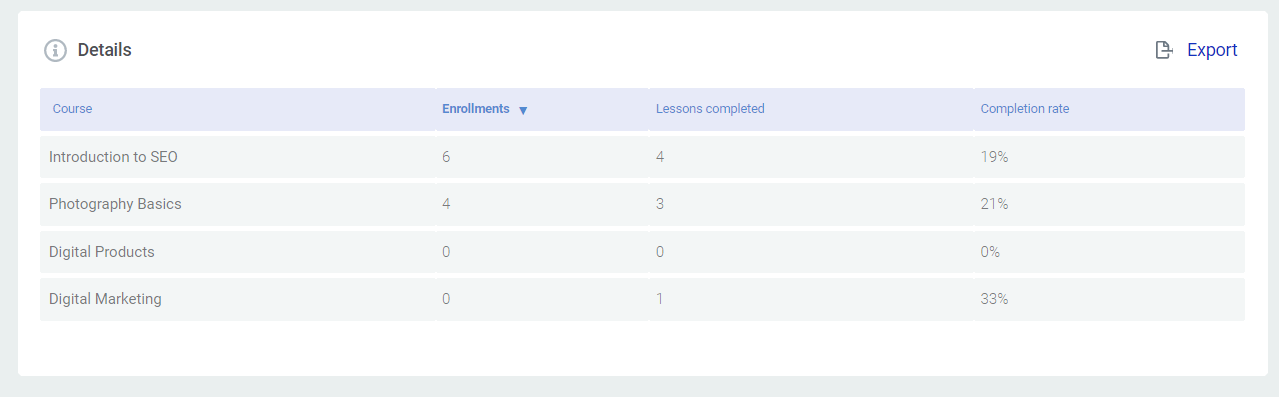Click enrollments value 4 for Photography Basics
Viewport: 1279px width, 397px height.
pos(446,204)
